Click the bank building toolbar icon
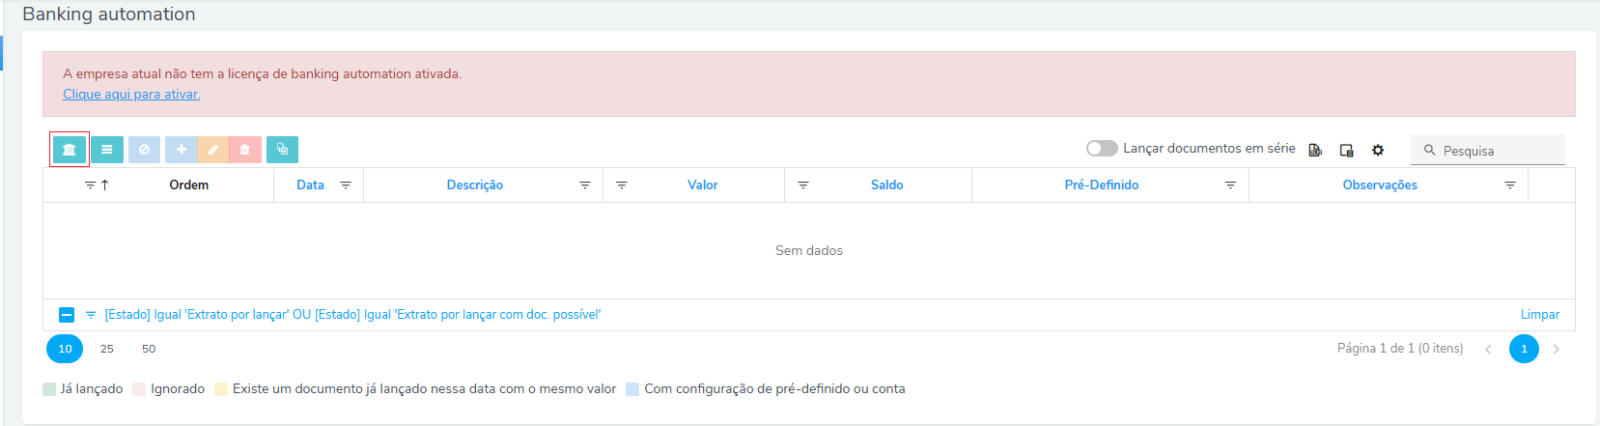The image size is (1600, 426). (x=69, y=149)
